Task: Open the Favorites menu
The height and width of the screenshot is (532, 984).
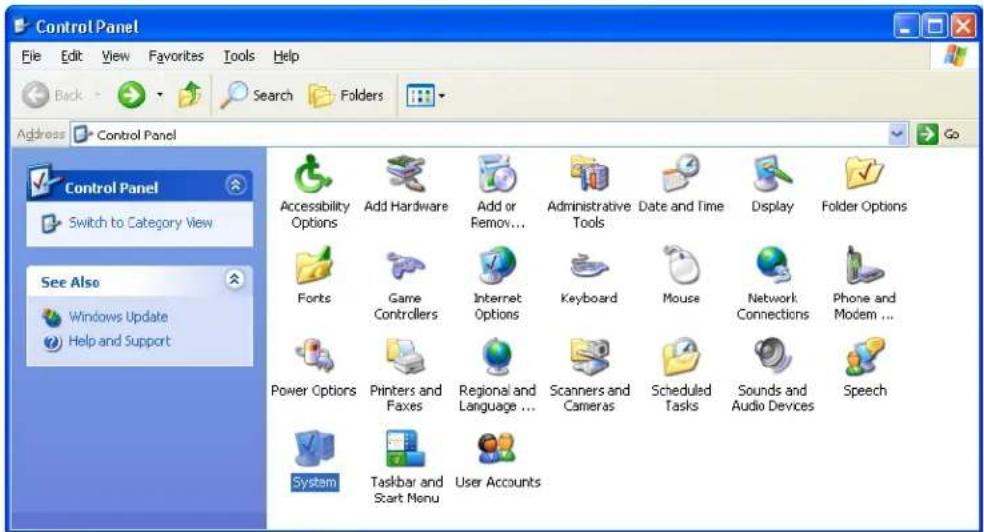Action: (176, 56)
